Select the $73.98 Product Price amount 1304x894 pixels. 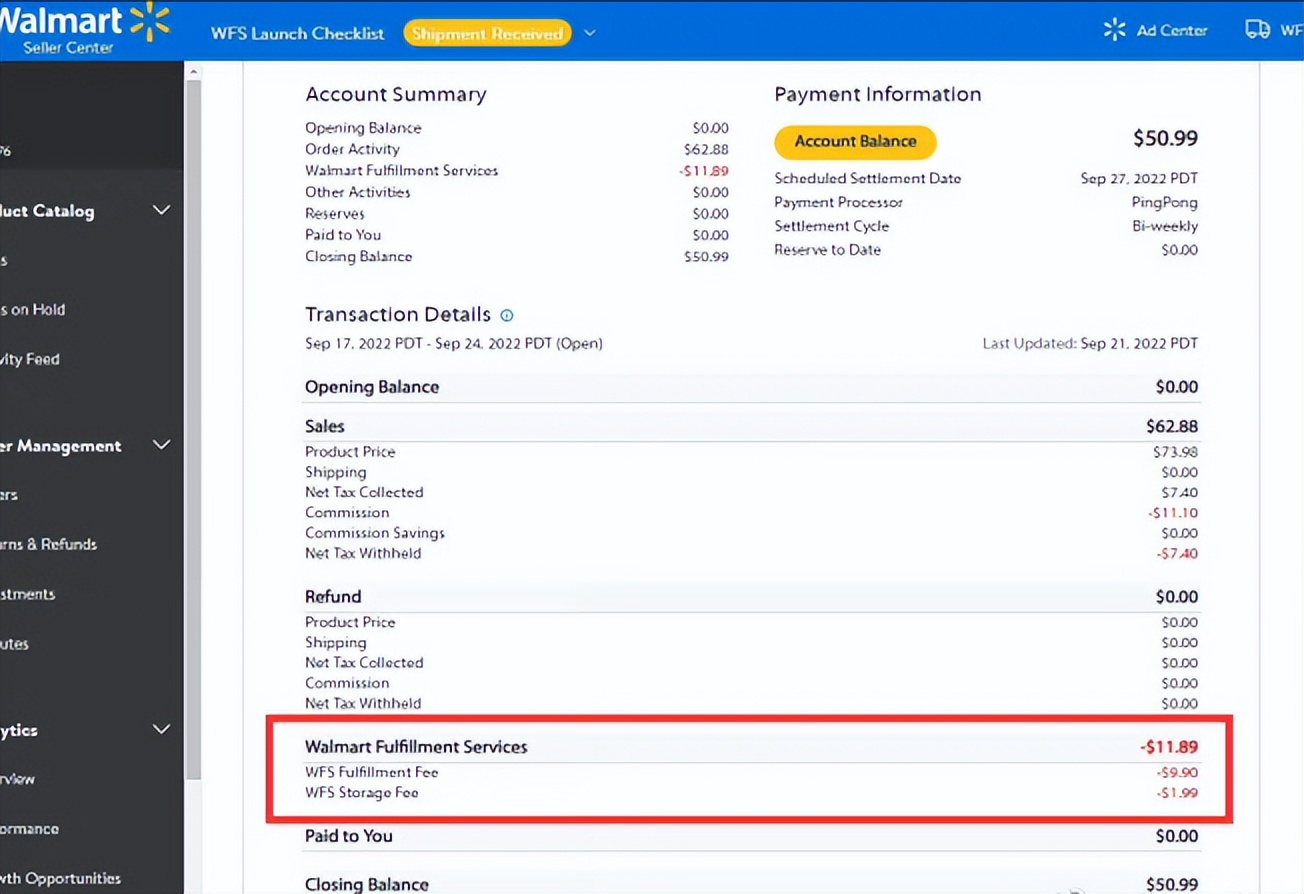[x=1175, y=452]
